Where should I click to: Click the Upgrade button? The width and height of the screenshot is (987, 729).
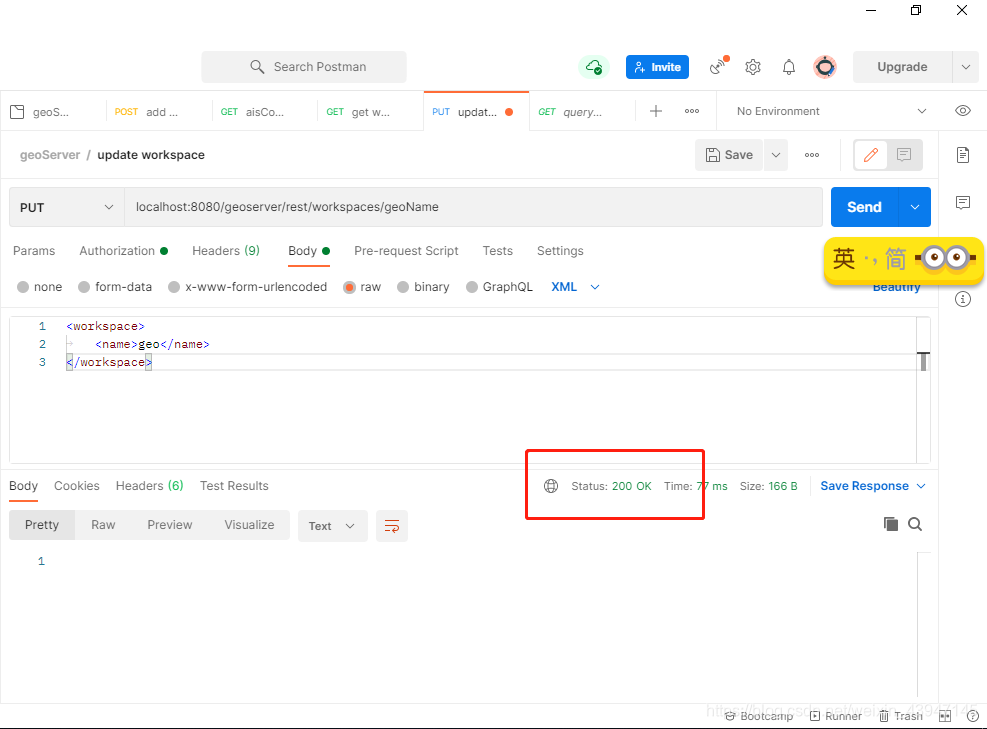coord(902,67)
